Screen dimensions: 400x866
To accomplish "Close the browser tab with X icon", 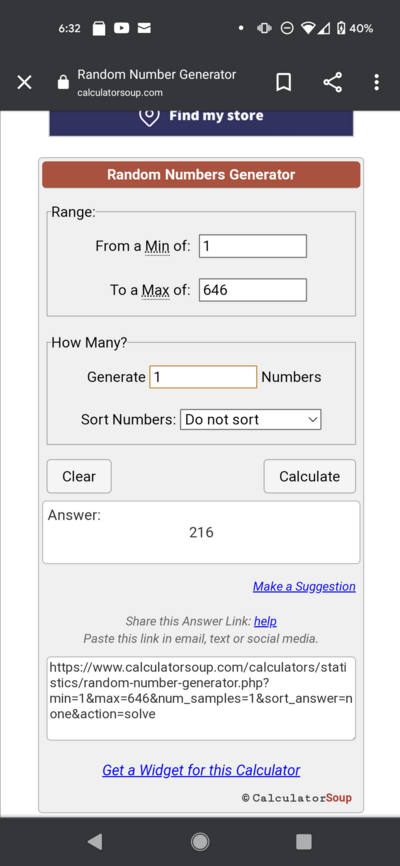I will point(24,83).
